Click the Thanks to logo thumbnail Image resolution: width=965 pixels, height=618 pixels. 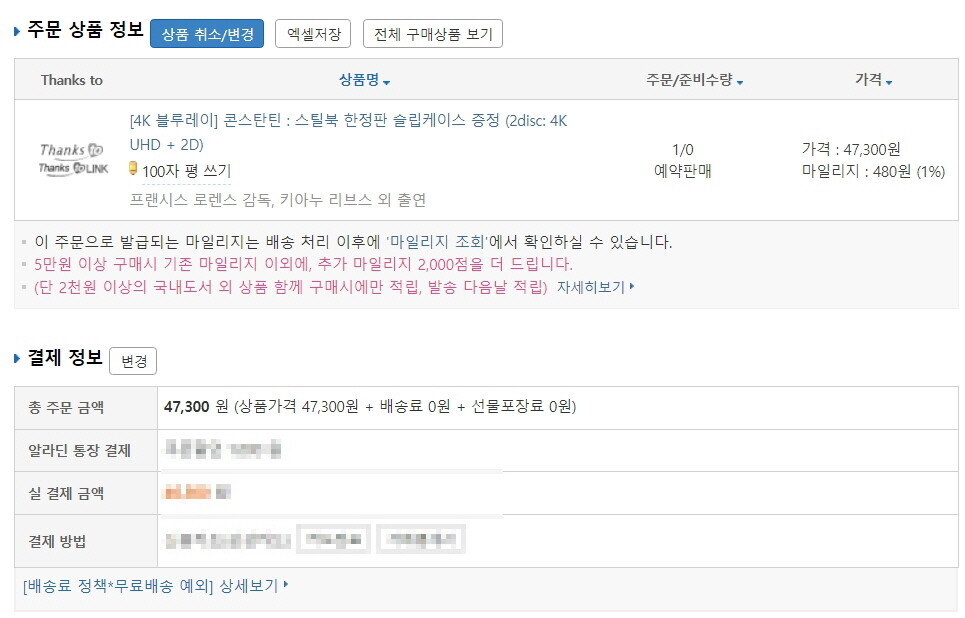pyautogui.click(x=71, y=150)
